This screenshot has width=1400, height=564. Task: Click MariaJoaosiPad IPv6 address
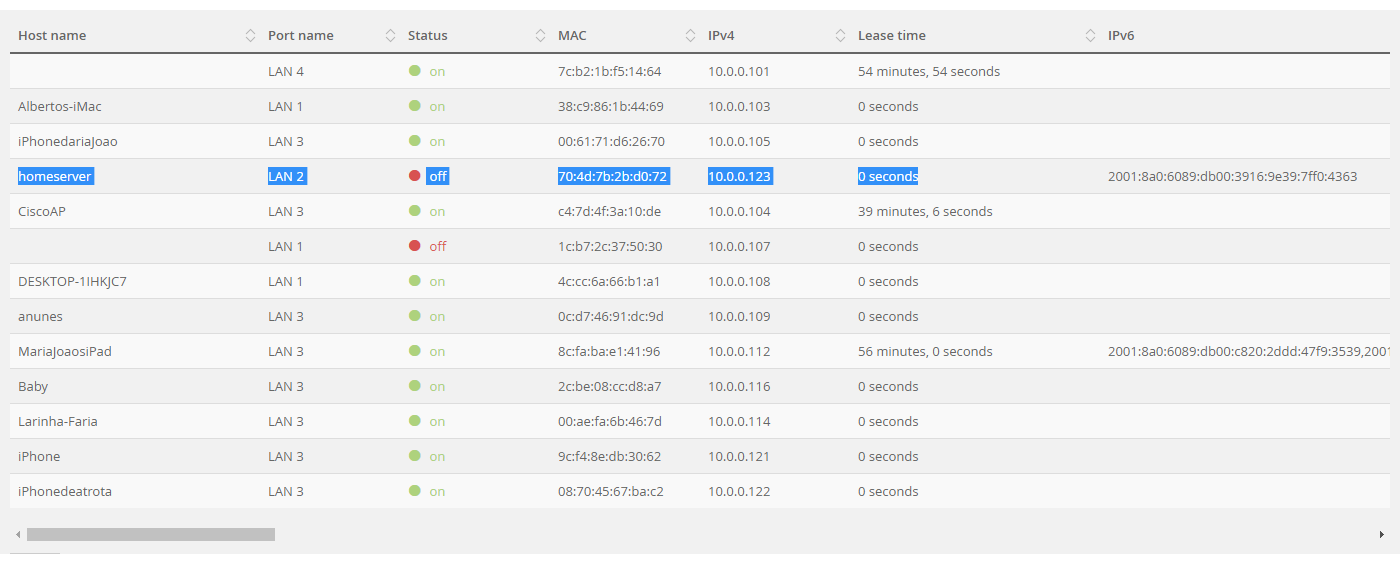tap(1249, 351)
